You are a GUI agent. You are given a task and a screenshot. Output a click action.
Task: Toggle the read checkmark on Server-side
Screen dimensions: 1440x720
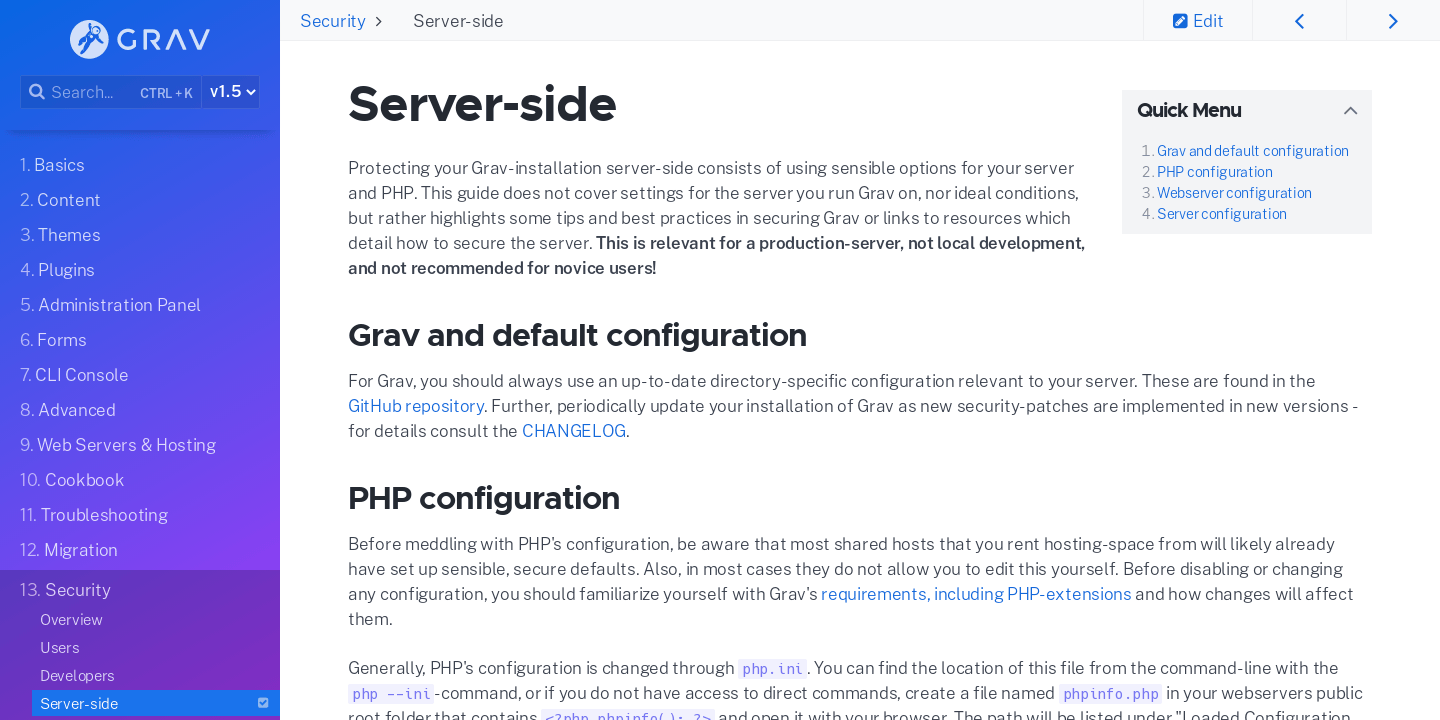point(263,703)
